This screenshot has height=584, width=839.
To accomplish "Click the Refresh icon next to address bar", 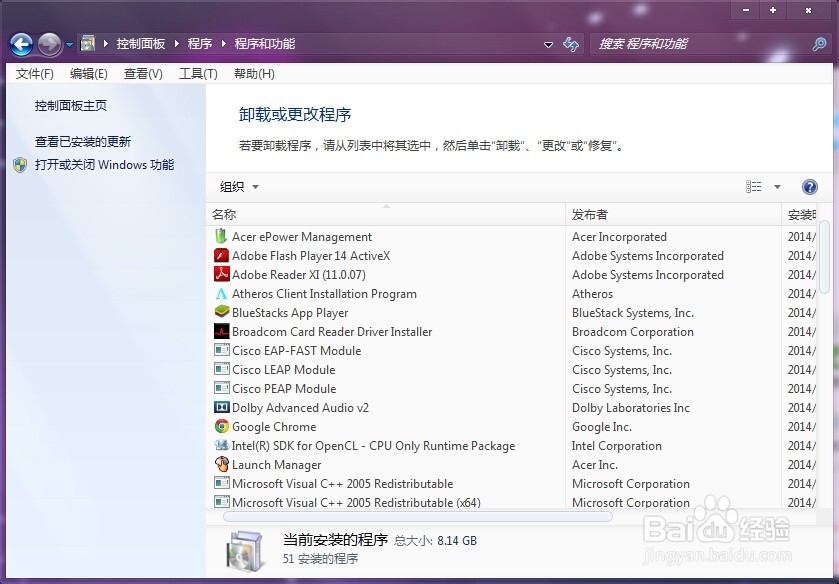I will (571, 44).
